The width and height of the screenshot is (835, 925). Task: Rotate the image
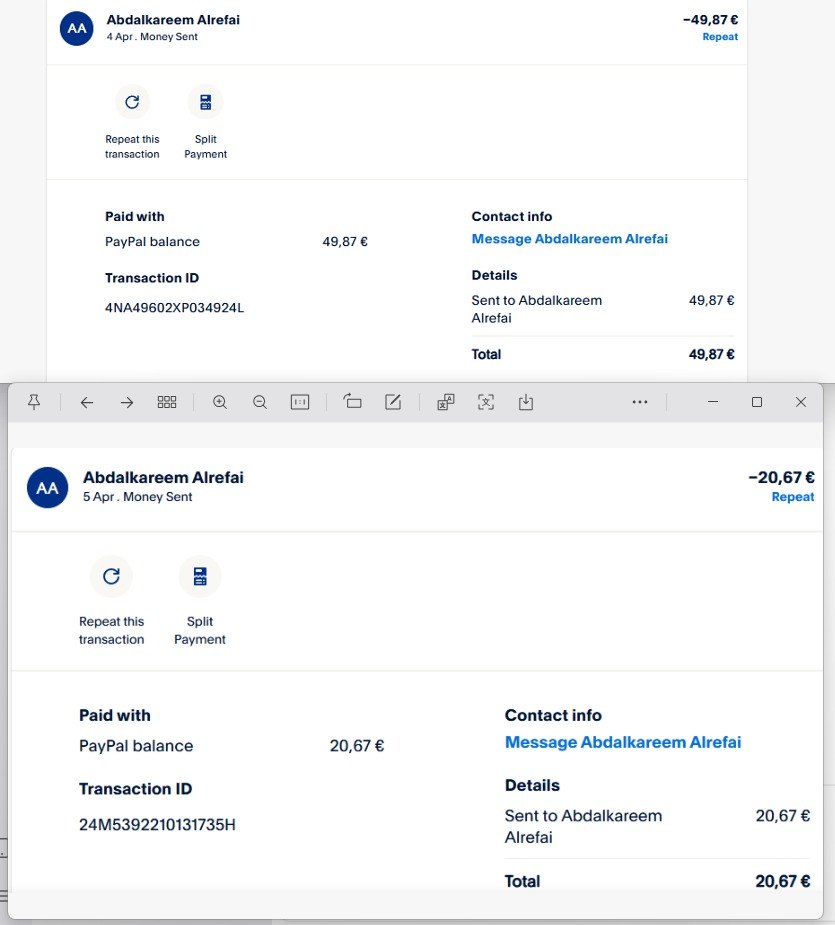pos(352,402)
